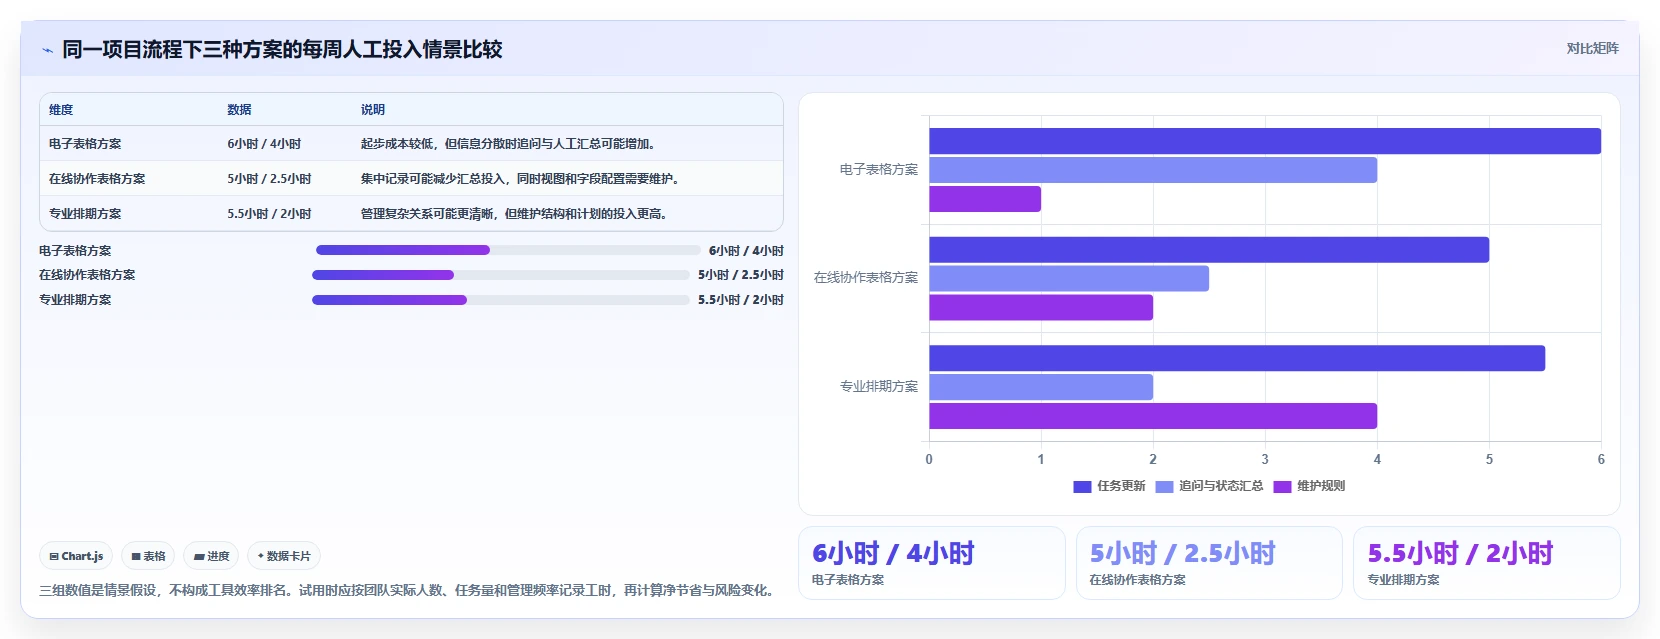This screenshot has width=1660, height=639.
Task: Click the 电子表格方案 维护规则 chart bar
Action: pos(985,199)
